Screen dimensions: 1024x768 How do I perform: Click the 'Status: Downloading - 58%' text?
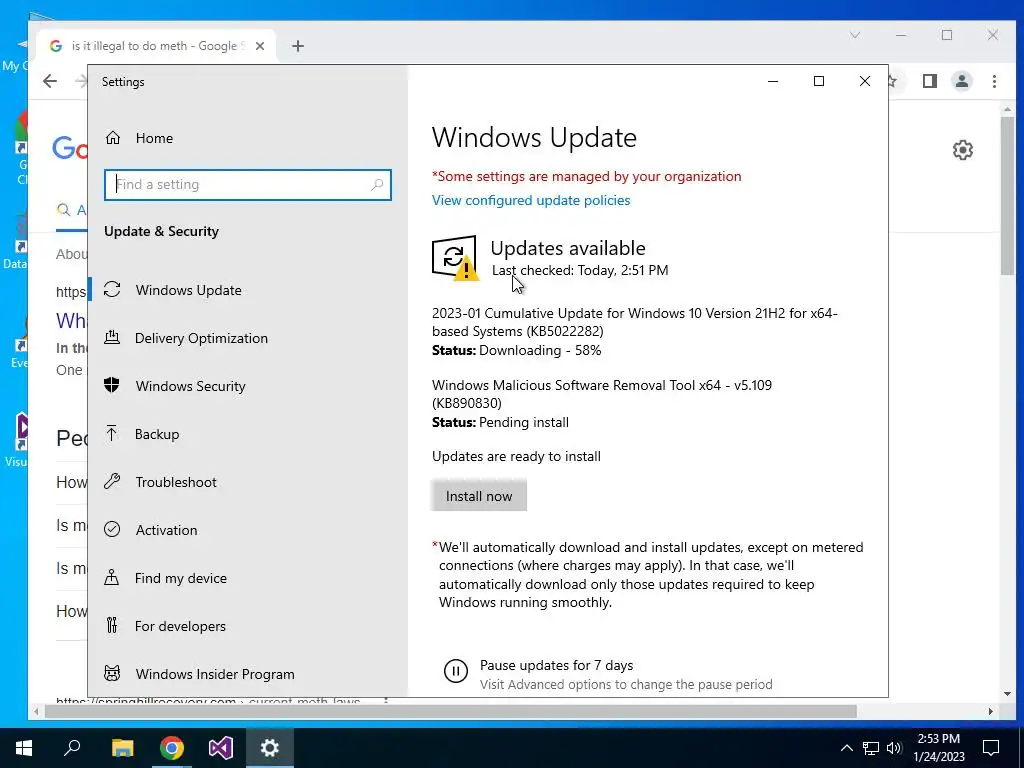tap(517, 351)
